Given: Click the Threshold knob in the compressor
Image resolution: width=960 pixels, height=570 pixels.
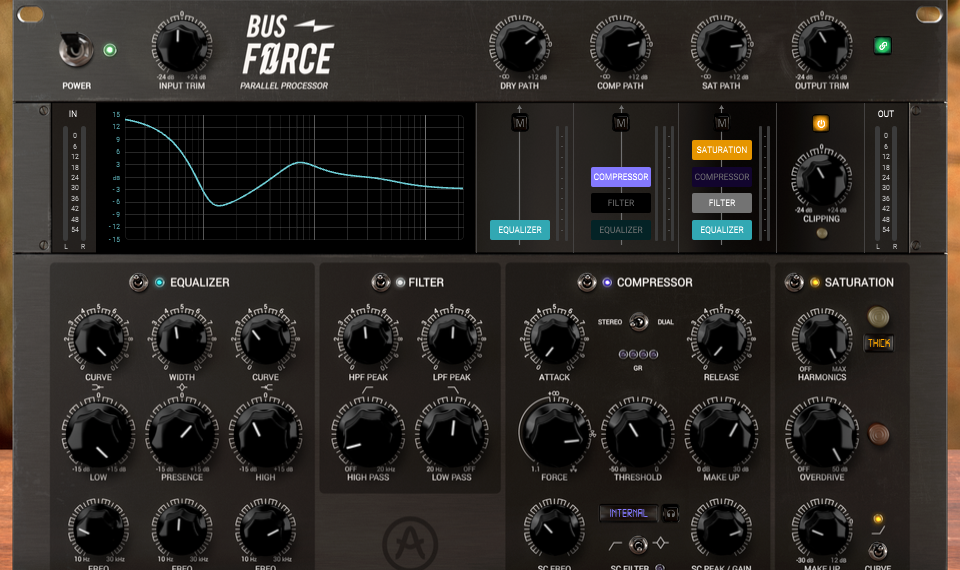Looking at the screenshot, I should click(x=637, y=433).
